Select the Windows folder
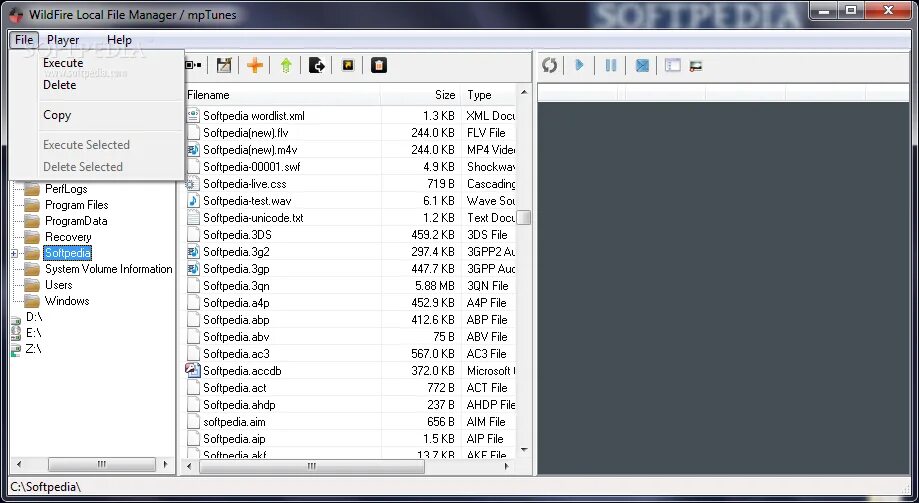The width and height of the screenshot is (919, 503). (67, 301)
